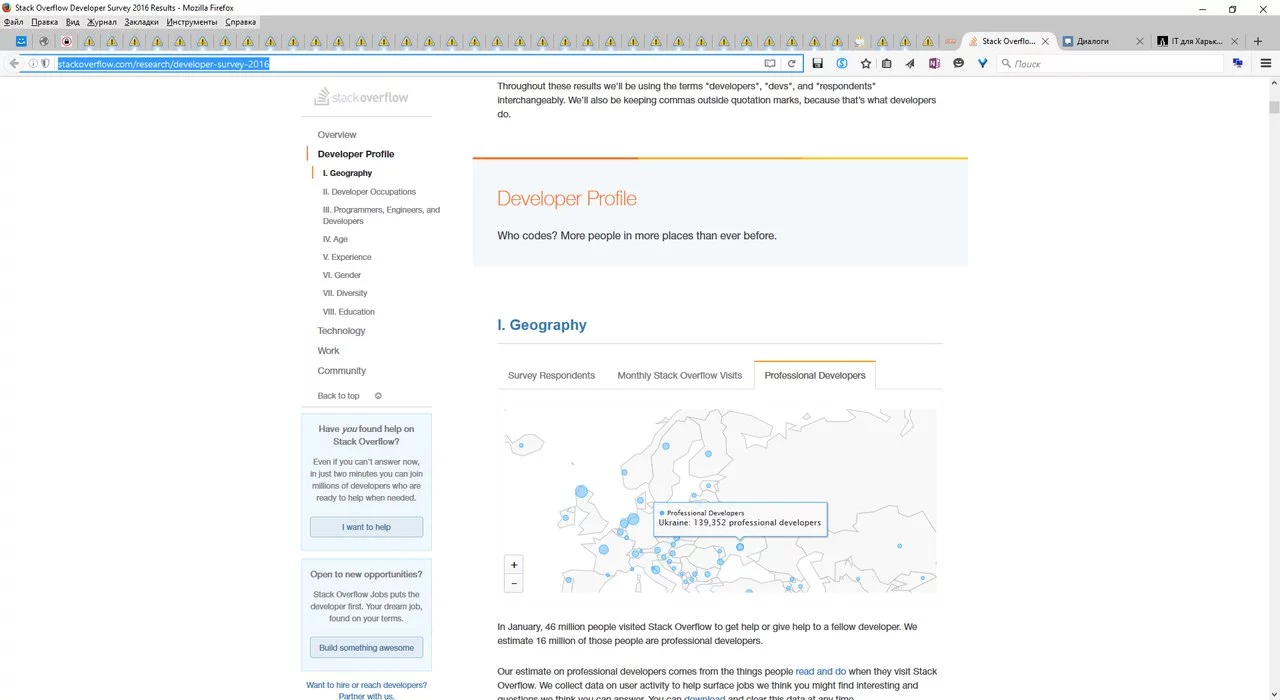Click the floppy disk save icon
Screen dimensions: 1280x700
pos(817,63)
